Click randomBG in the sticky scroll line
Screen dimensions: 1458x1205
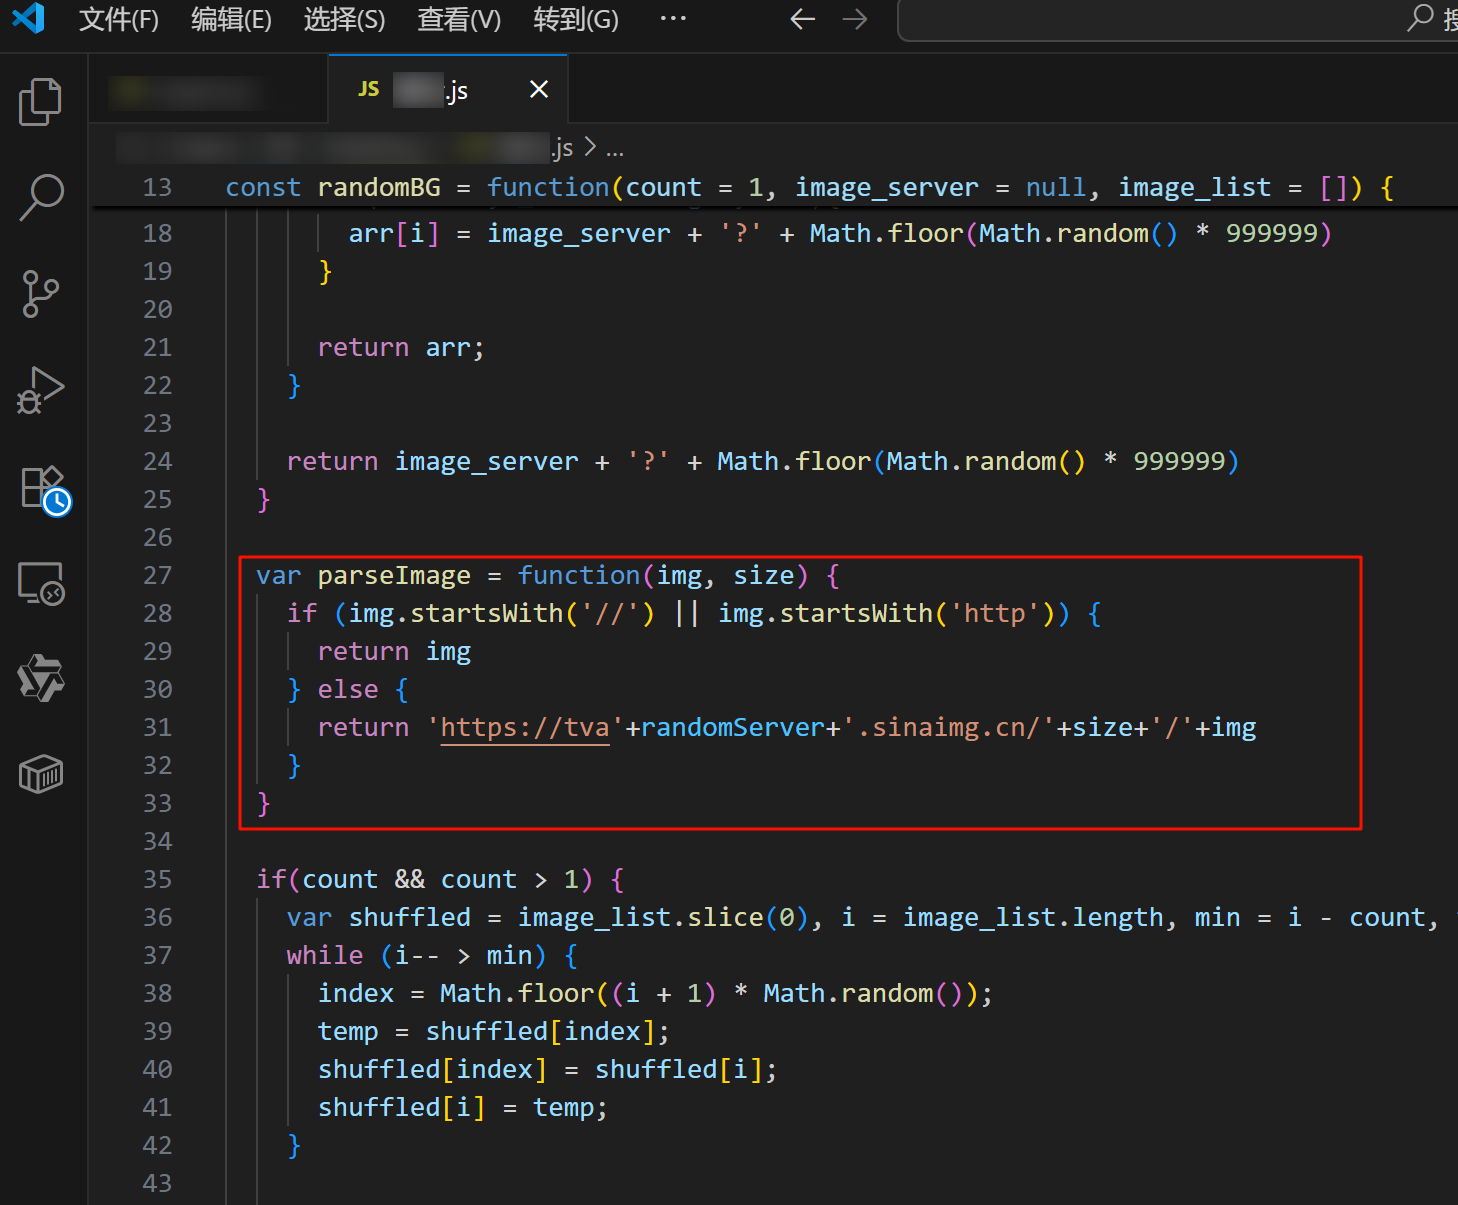click(x=379, y=187)
